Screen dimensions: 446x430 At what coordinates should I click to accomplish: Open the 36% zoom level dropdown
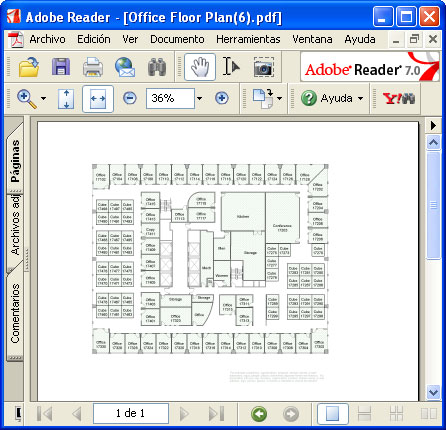(199, 98)
